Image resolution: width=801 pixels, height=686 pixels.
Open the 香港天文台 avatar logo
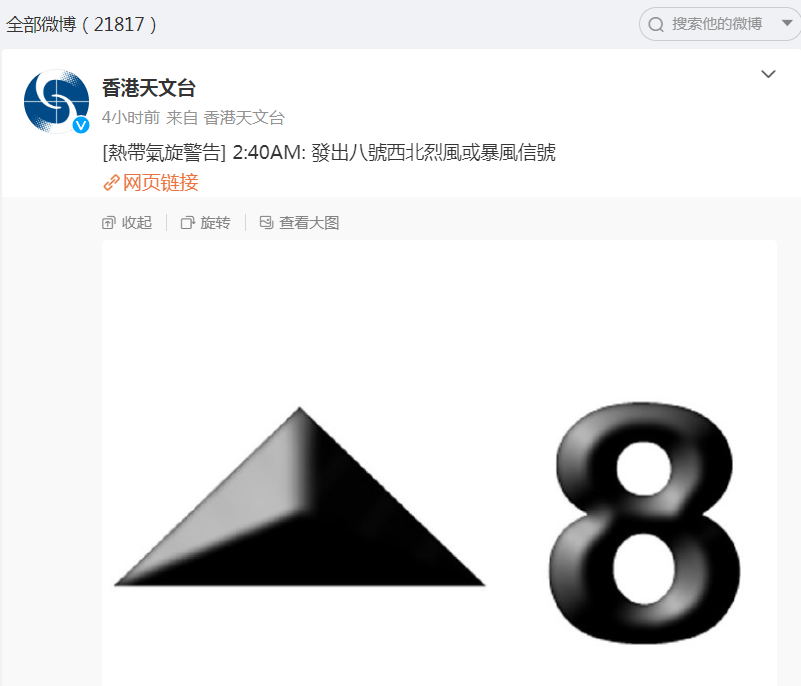click(x=56, y=101)
